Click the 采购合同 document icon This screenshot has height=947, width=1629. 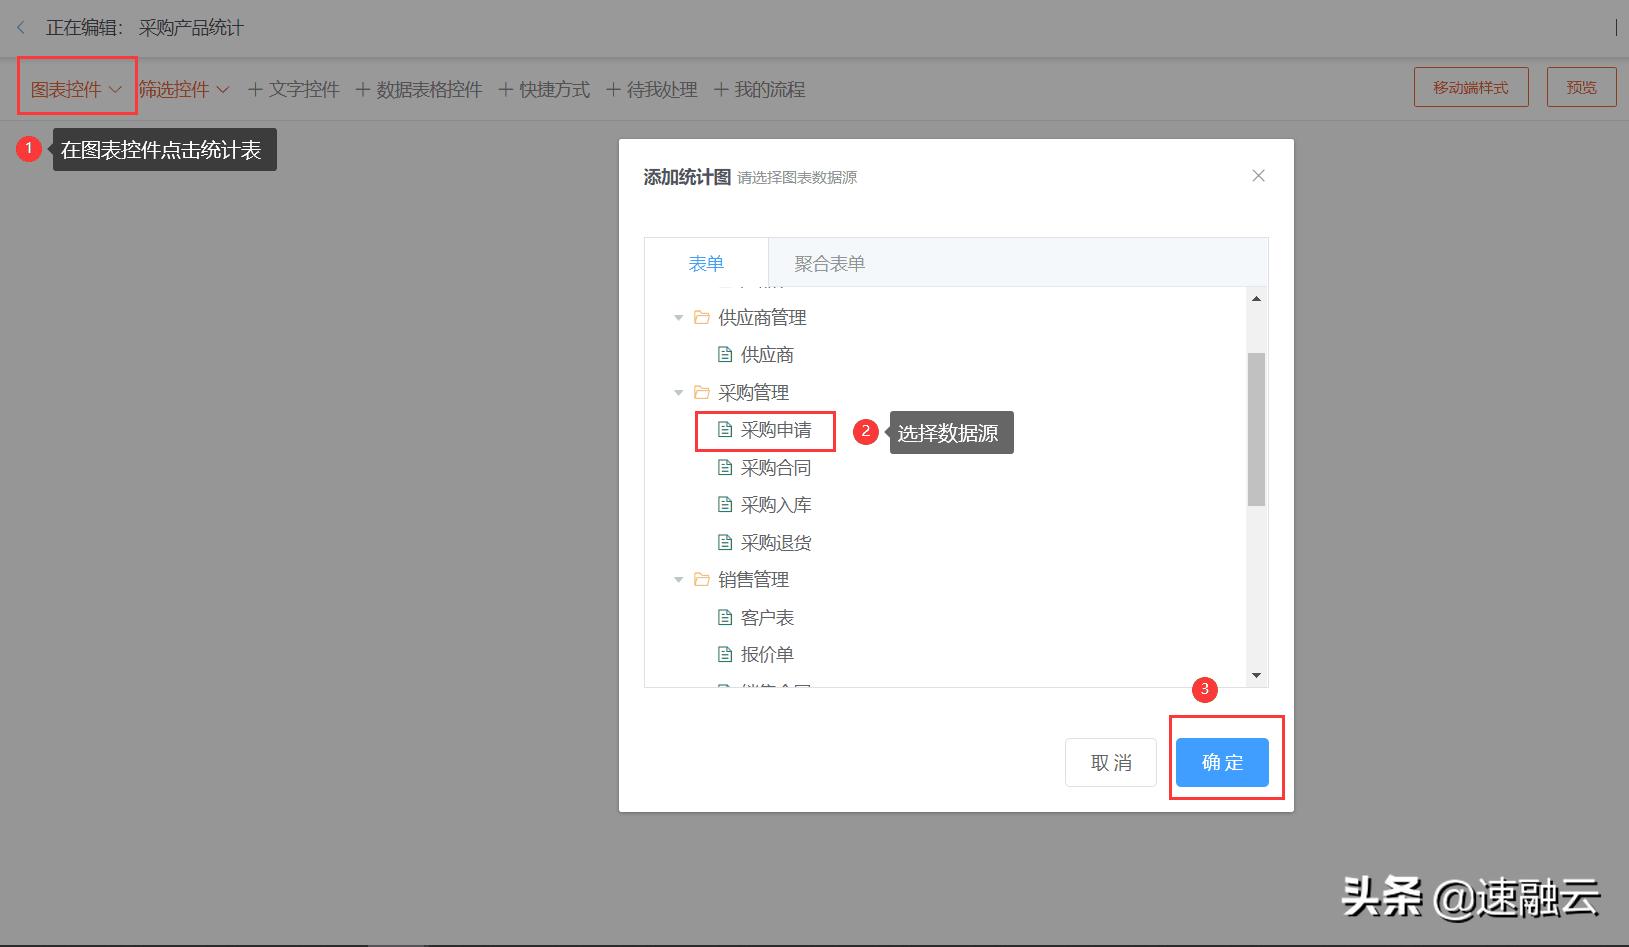pyautogui.click(x=725, y=467)
